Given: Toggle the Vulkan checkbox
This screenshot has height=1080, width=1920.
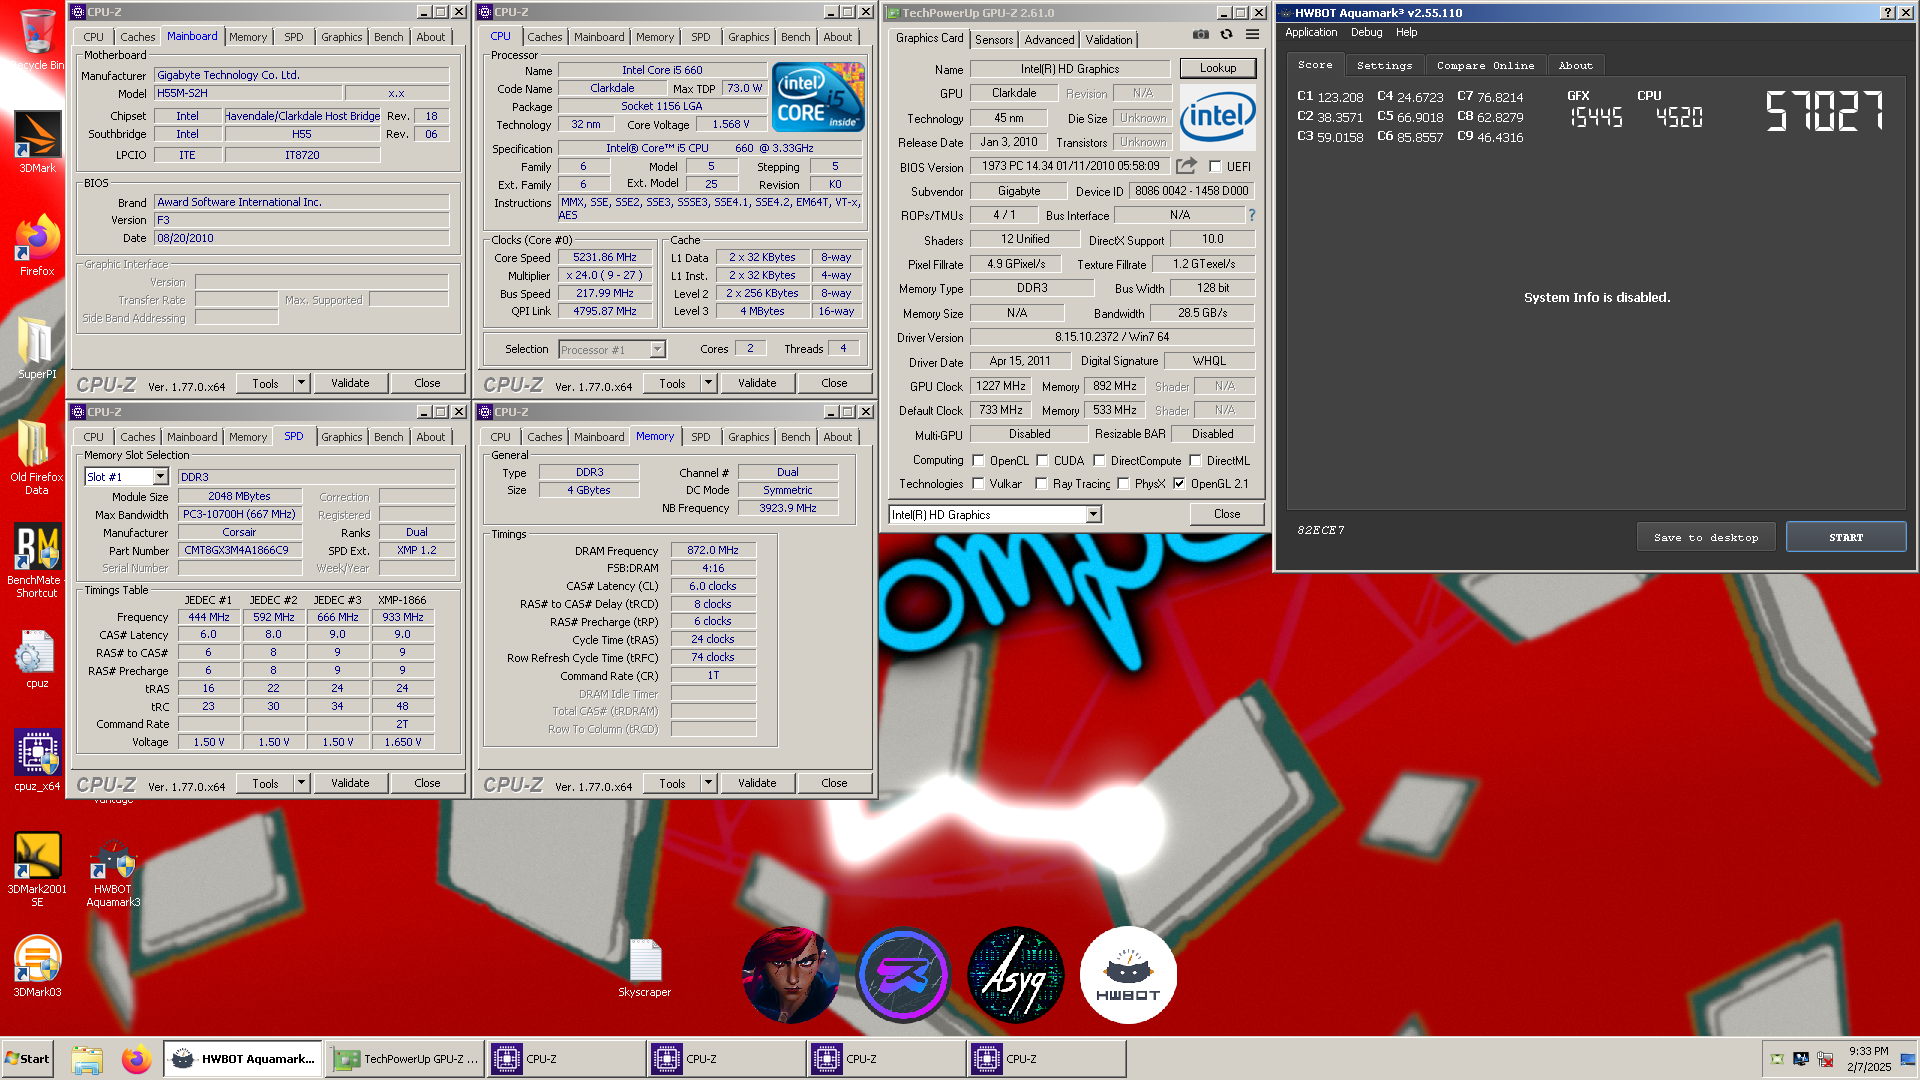Looking at the screenshot, I should click(978, 484).
